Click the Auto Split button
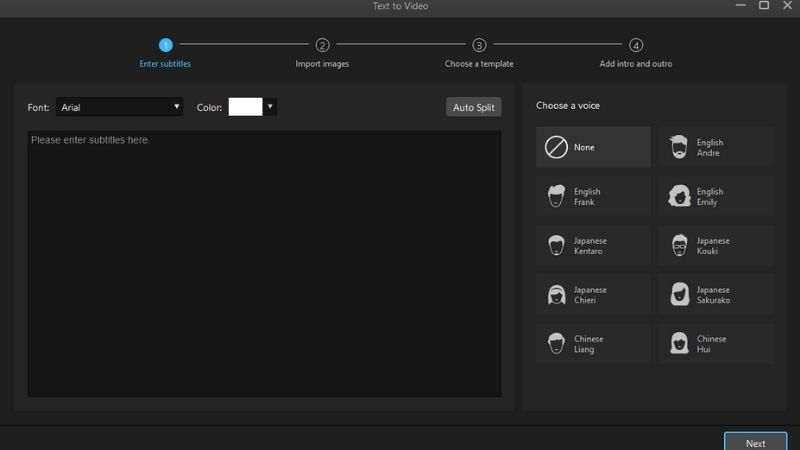 pos(473,107)
